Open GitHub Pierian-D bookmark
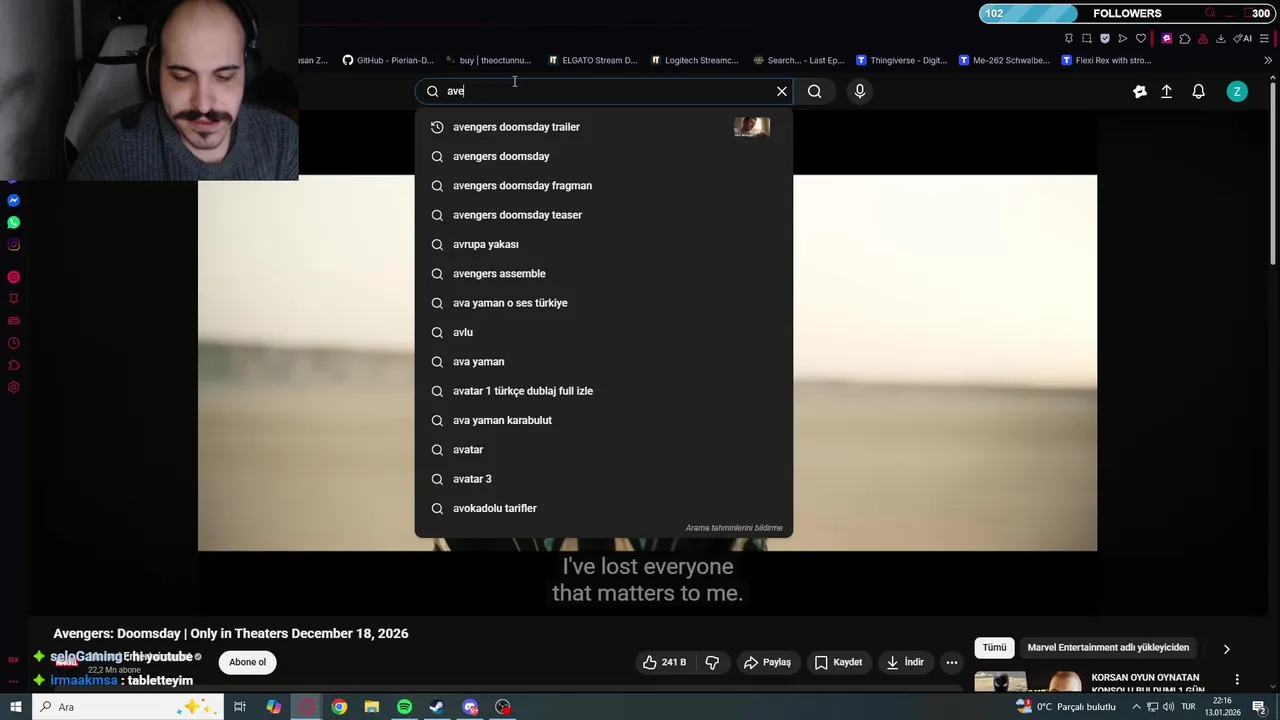 point(388,60)
